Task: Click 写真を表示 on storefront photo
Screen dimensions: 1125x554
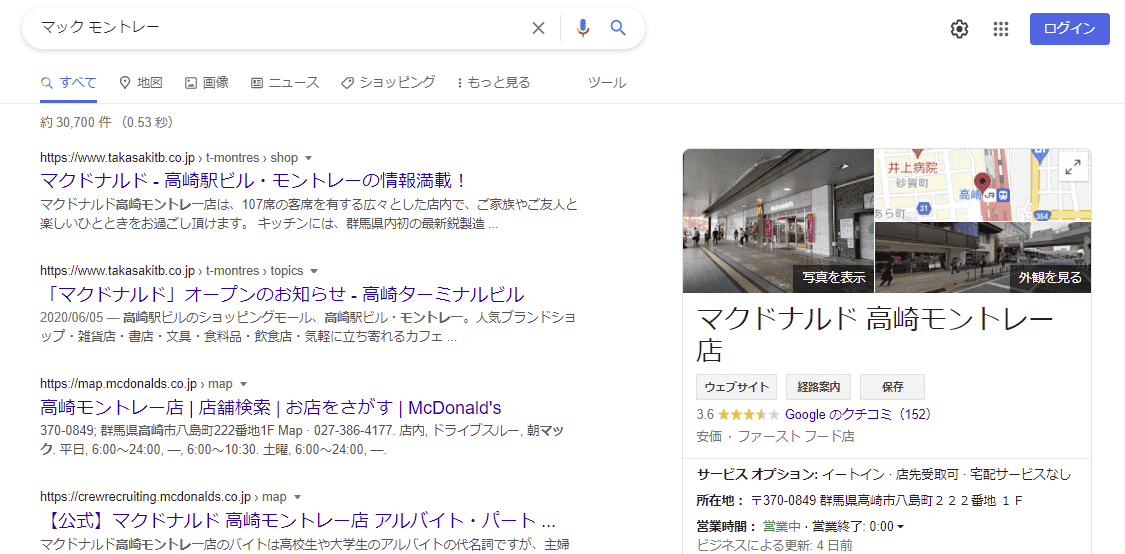Action: [834, 278]
